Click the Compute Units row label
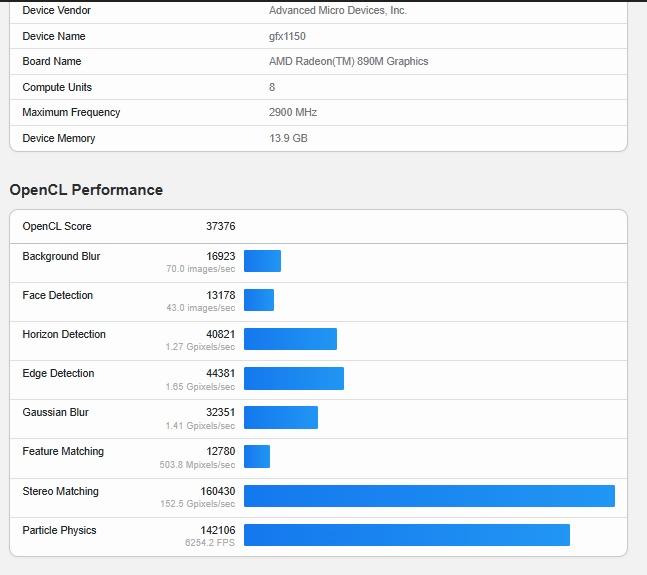 (x=57, y=88)
